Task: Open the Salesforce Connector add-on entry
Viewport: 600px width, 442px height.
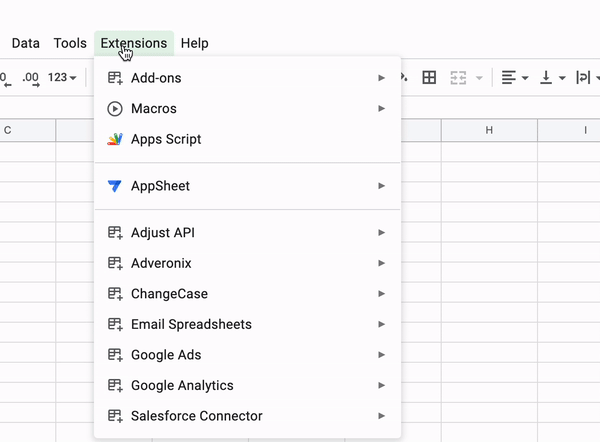Action: (x=247, y=416)
